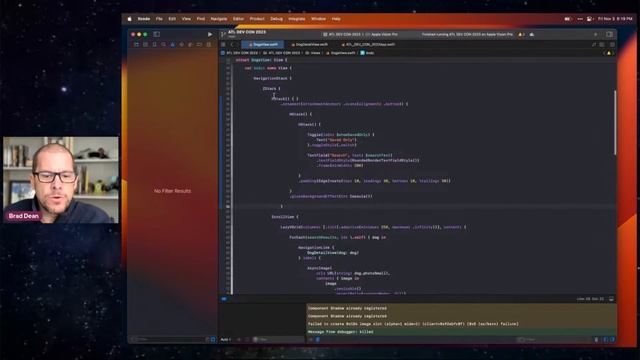
Task: Click the 'Message from debugger: killed' line
Action: (340, 332)
